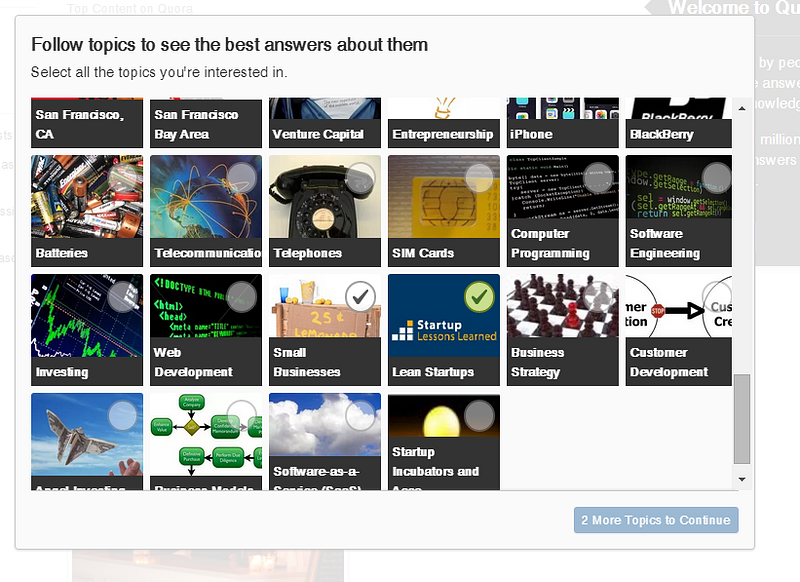Choose the SIM Cards topic tile
This screenshot has width=800, height=582.
click(x=443, y=211)
